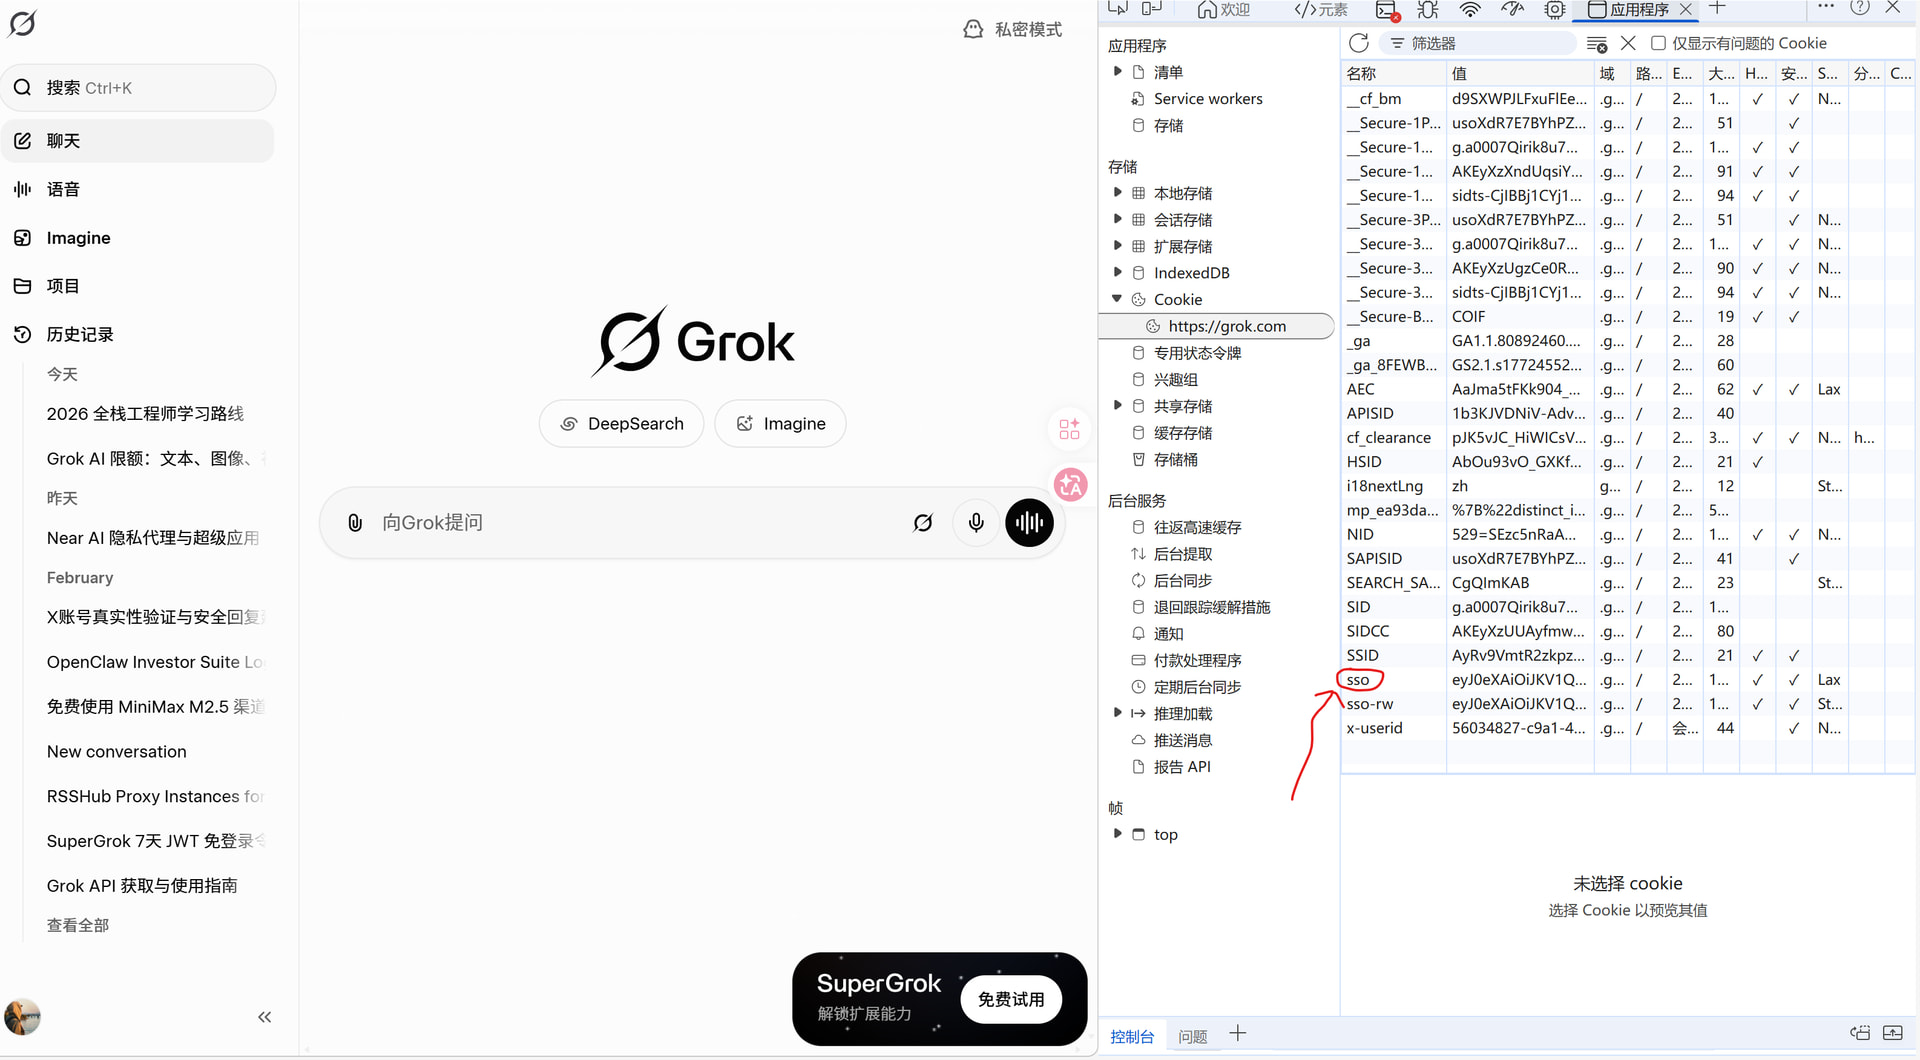Start voice mode with the black waveform button
Viewport: 1920px width, 1060px height.
point(1030,523)
